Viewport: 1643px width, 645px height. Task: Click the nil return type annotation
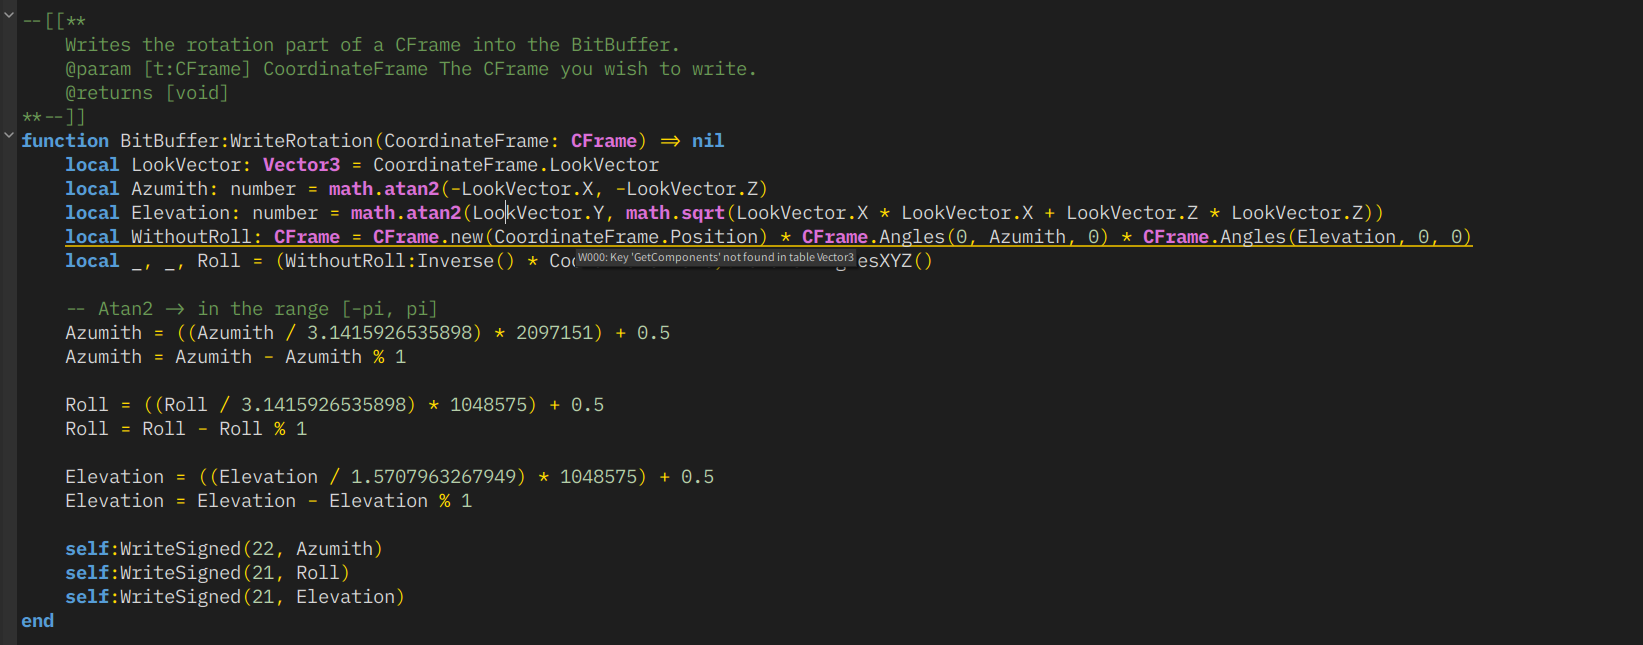708,141
